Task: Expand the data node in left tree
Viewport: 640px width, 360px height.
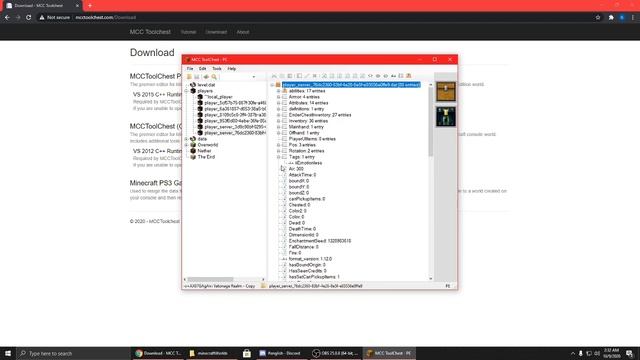Action: (x=187, y=139)
